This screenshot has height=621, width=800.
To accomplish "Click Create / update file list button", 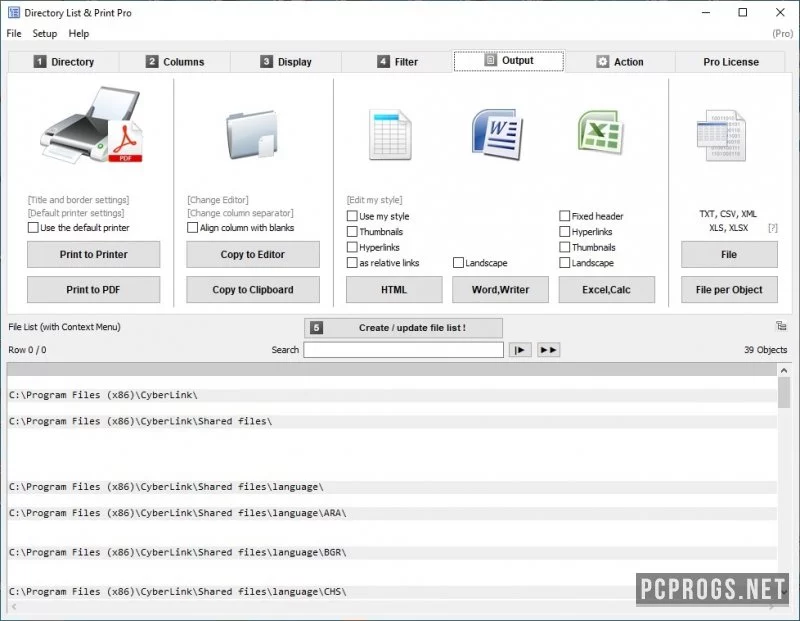I will [403, 328].
